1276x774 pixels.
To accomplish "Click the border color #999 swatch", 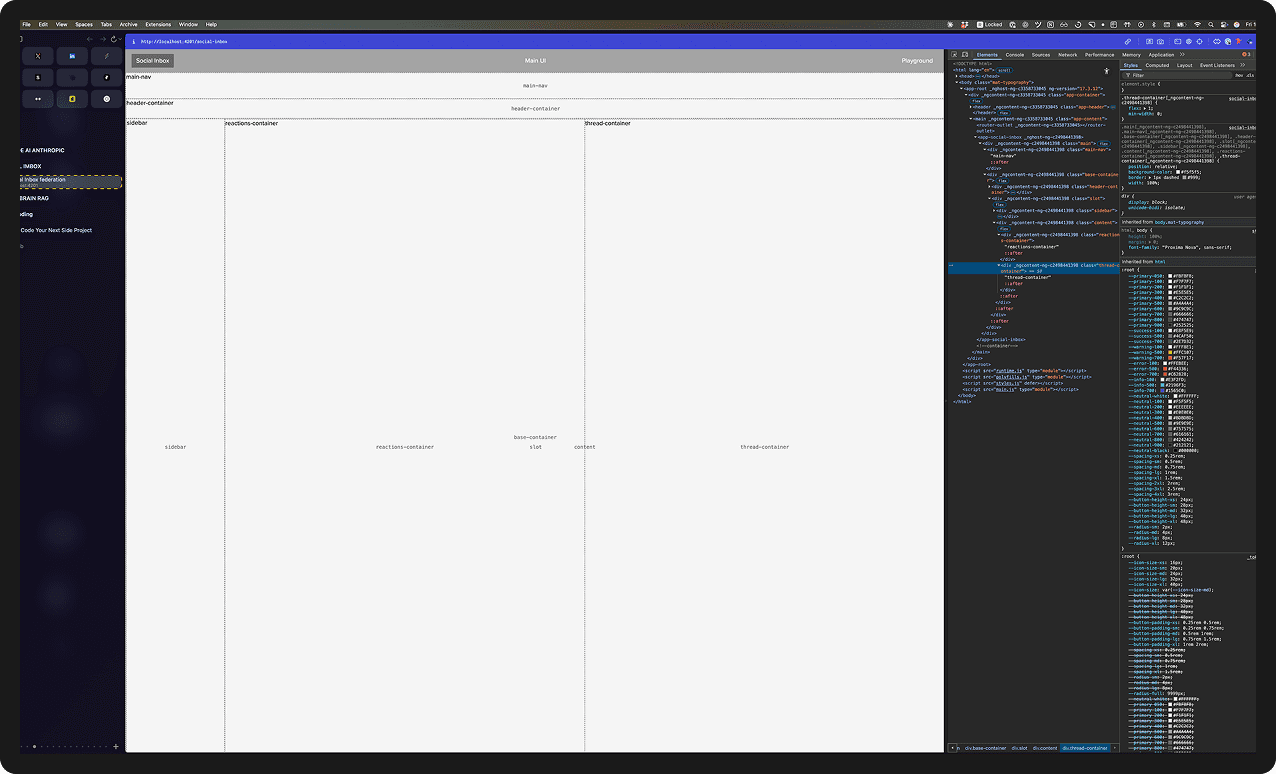I will point(1184,177).
